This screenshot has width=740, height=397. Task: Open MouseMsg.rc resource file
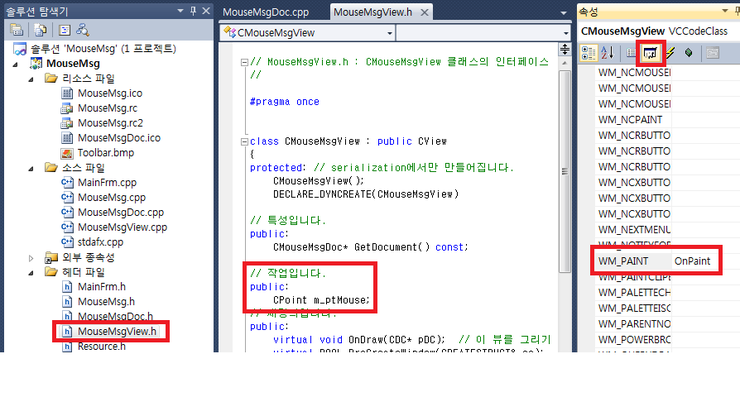(108, 108)
